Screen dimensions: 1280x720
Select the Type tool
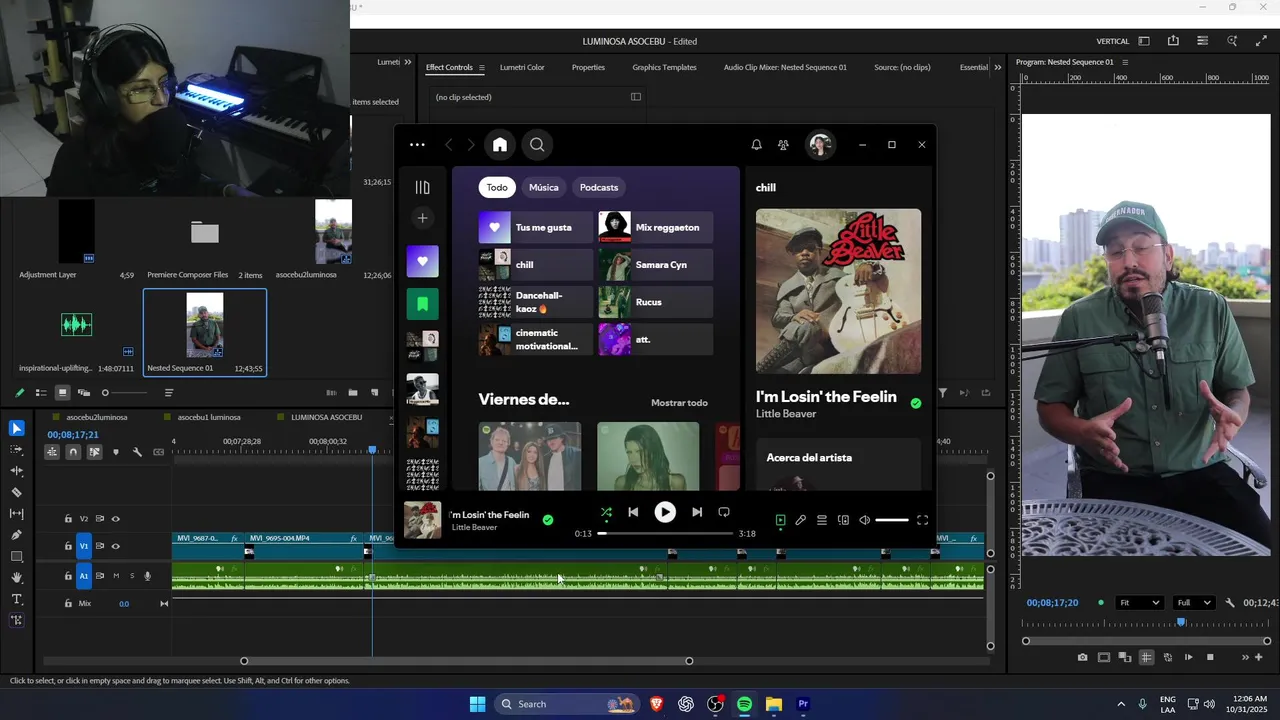coord(17,599)
